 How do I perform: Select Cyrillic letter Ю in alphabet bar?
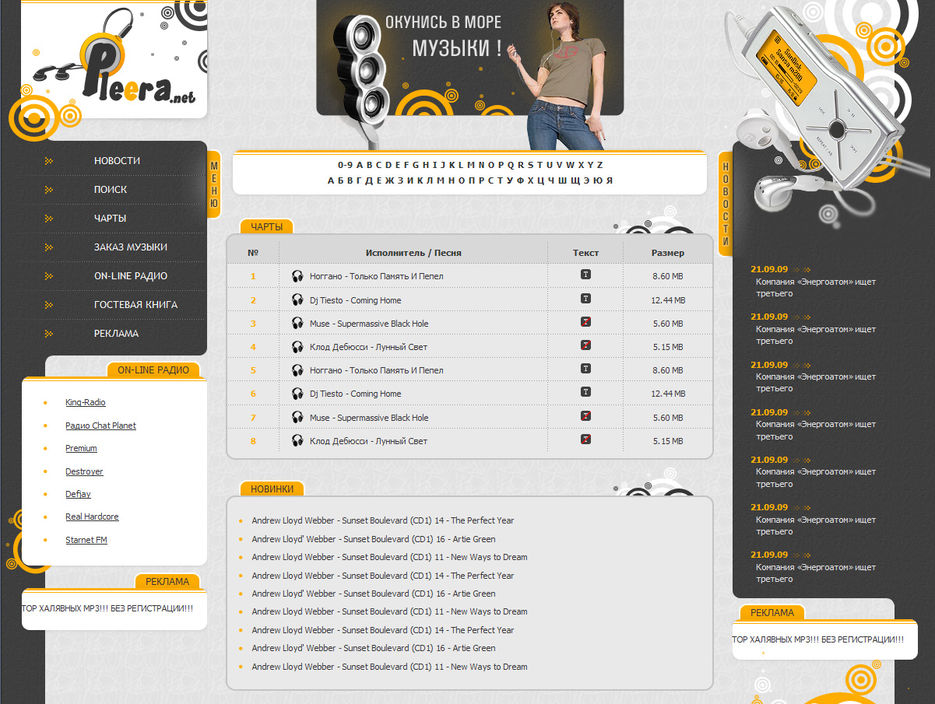click(597, 181)
